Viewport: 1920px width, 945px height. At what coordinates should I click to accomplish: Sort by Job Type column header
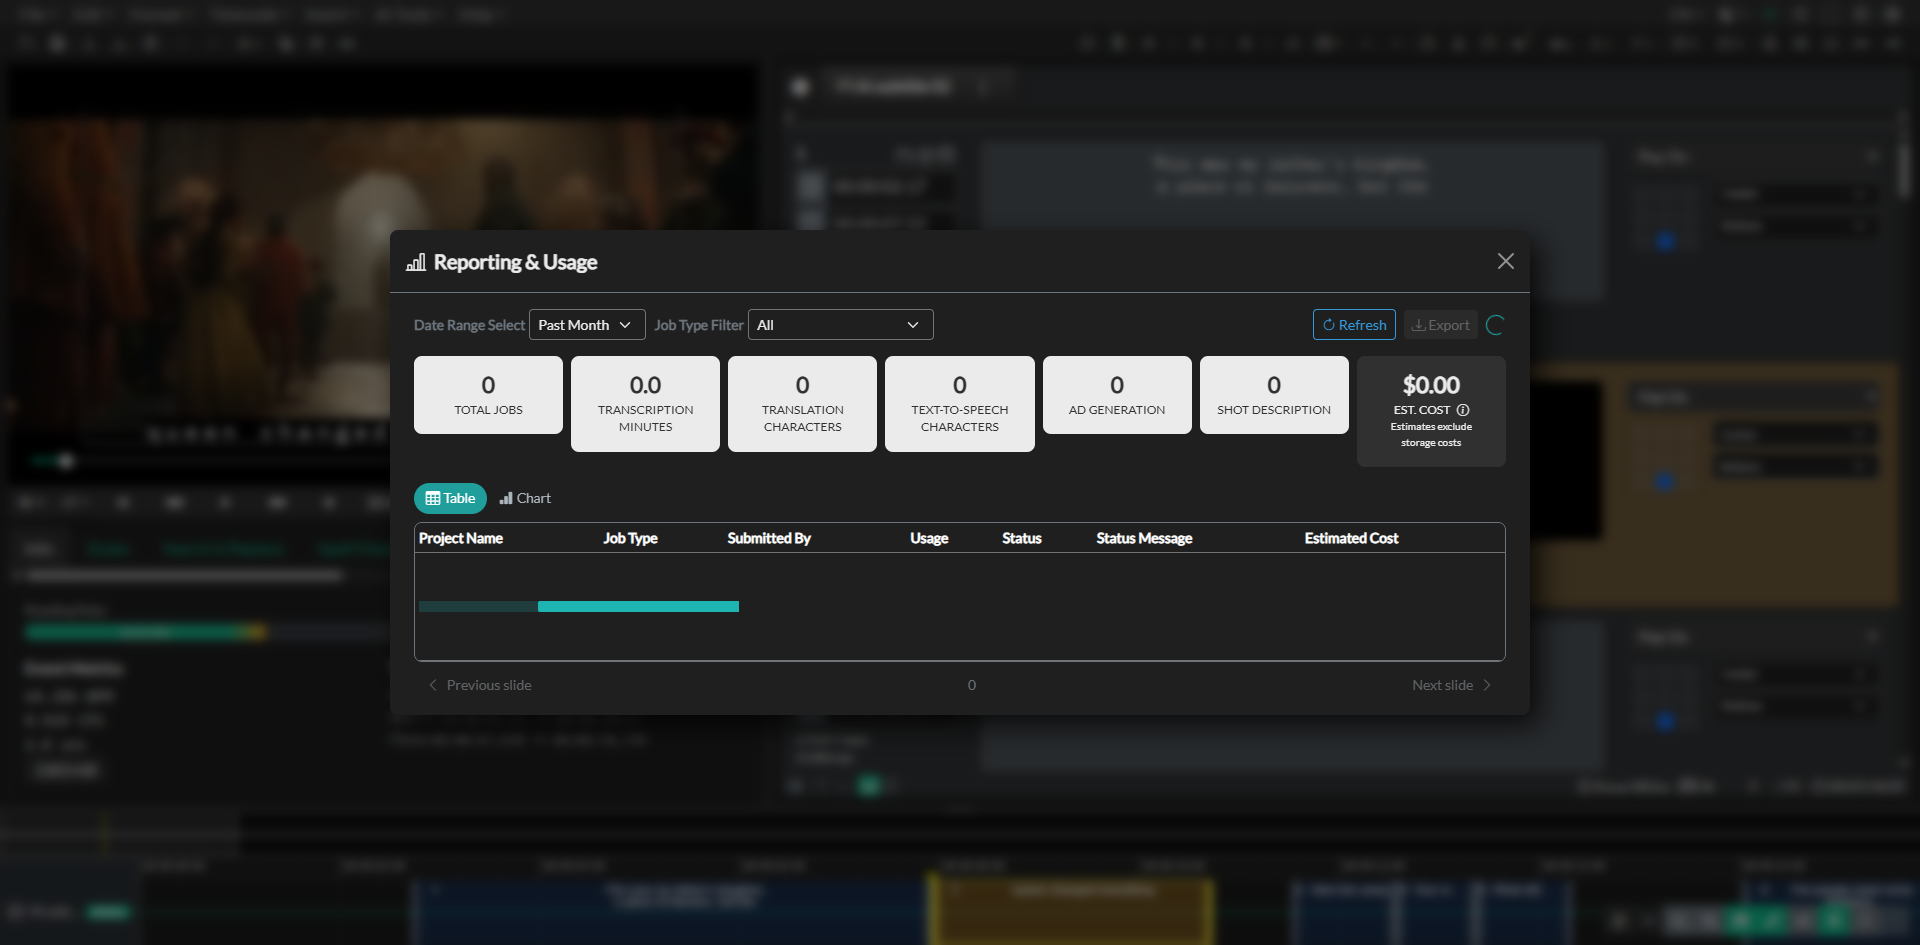tap(630, 538)
